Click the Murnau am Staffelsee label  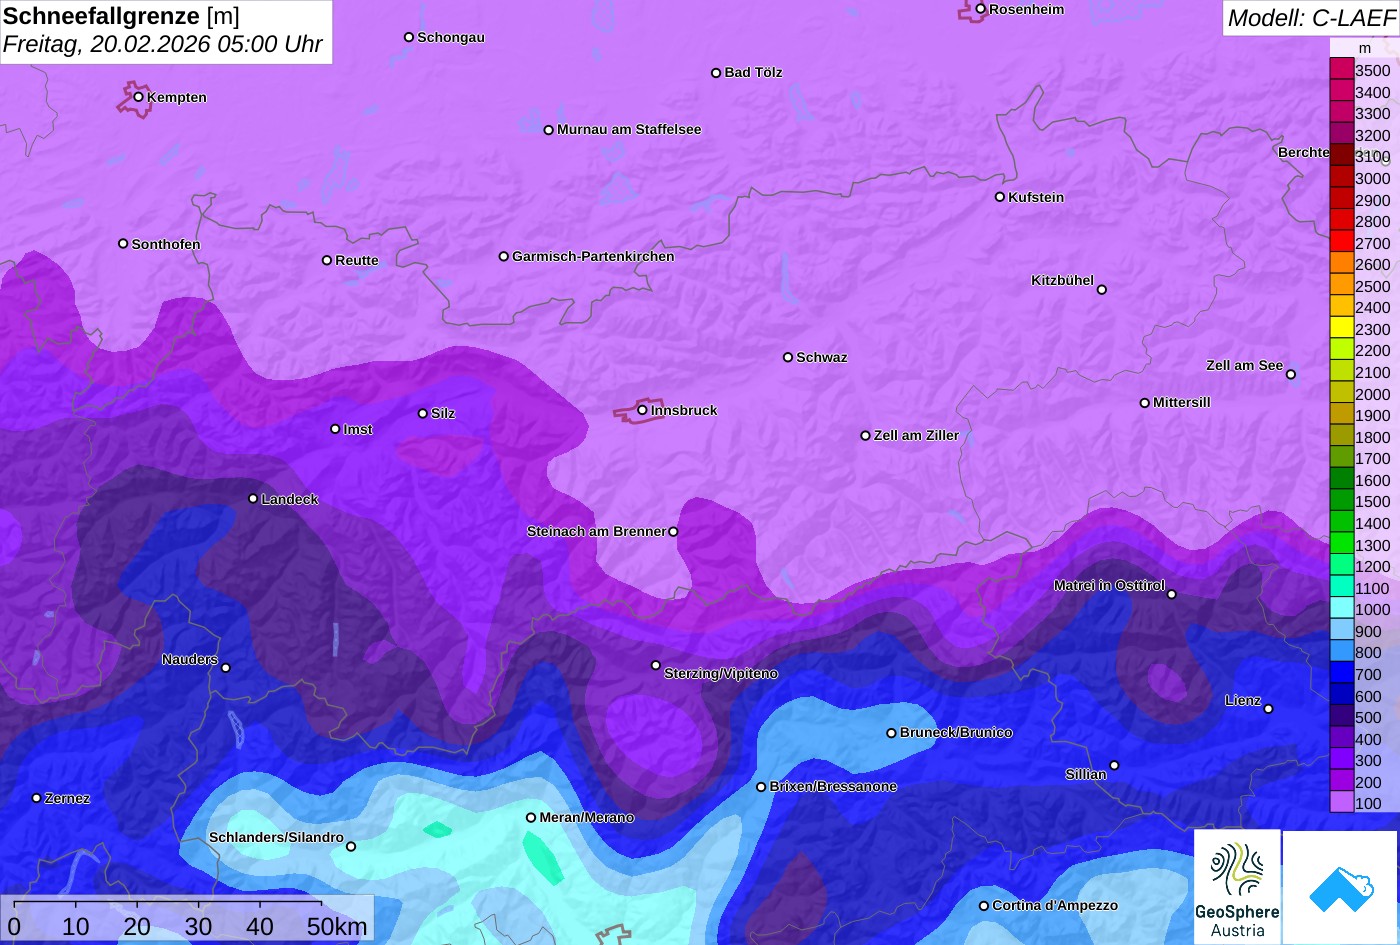[x=629, y=129]
